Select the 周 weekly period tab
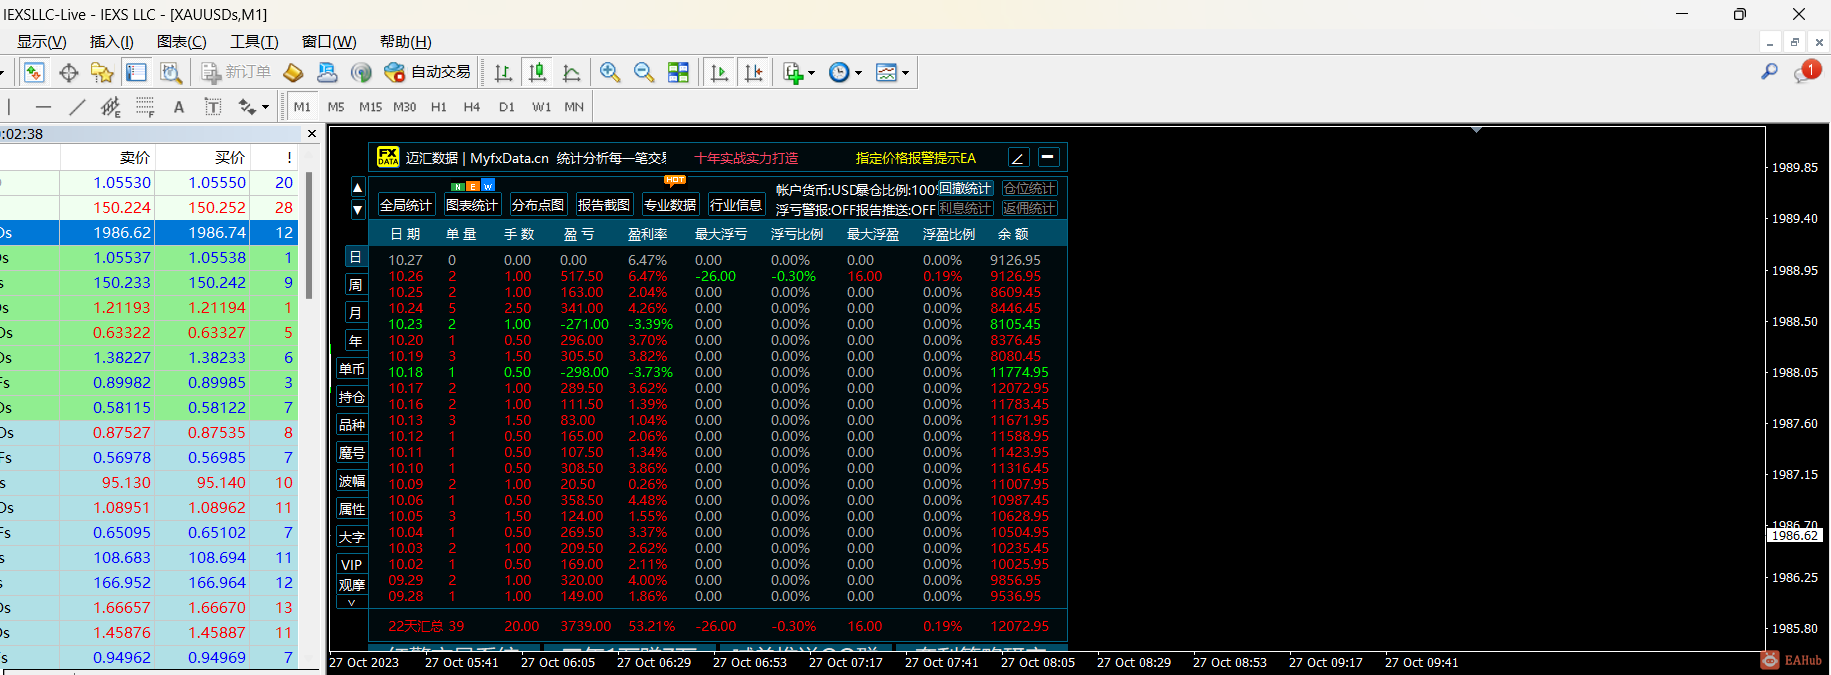The width and height of the screenshot is (1831, 675). [355, 285]
